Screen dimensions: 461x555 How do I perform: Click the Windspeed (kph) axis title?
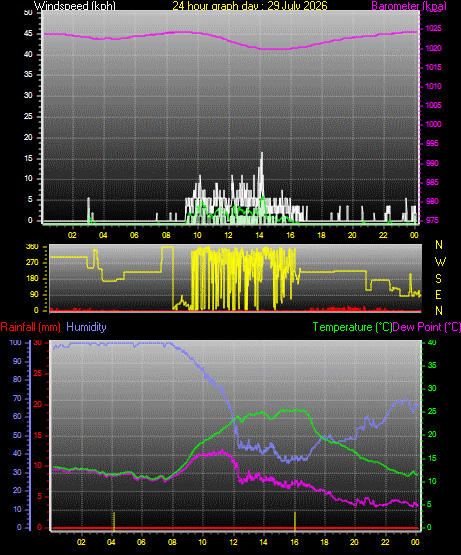tap(75, 6)
